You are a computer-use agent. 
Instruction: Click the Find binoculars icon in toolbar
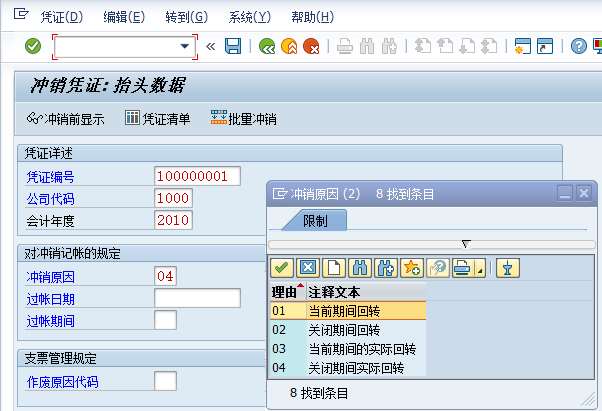[x=367, y=46]
